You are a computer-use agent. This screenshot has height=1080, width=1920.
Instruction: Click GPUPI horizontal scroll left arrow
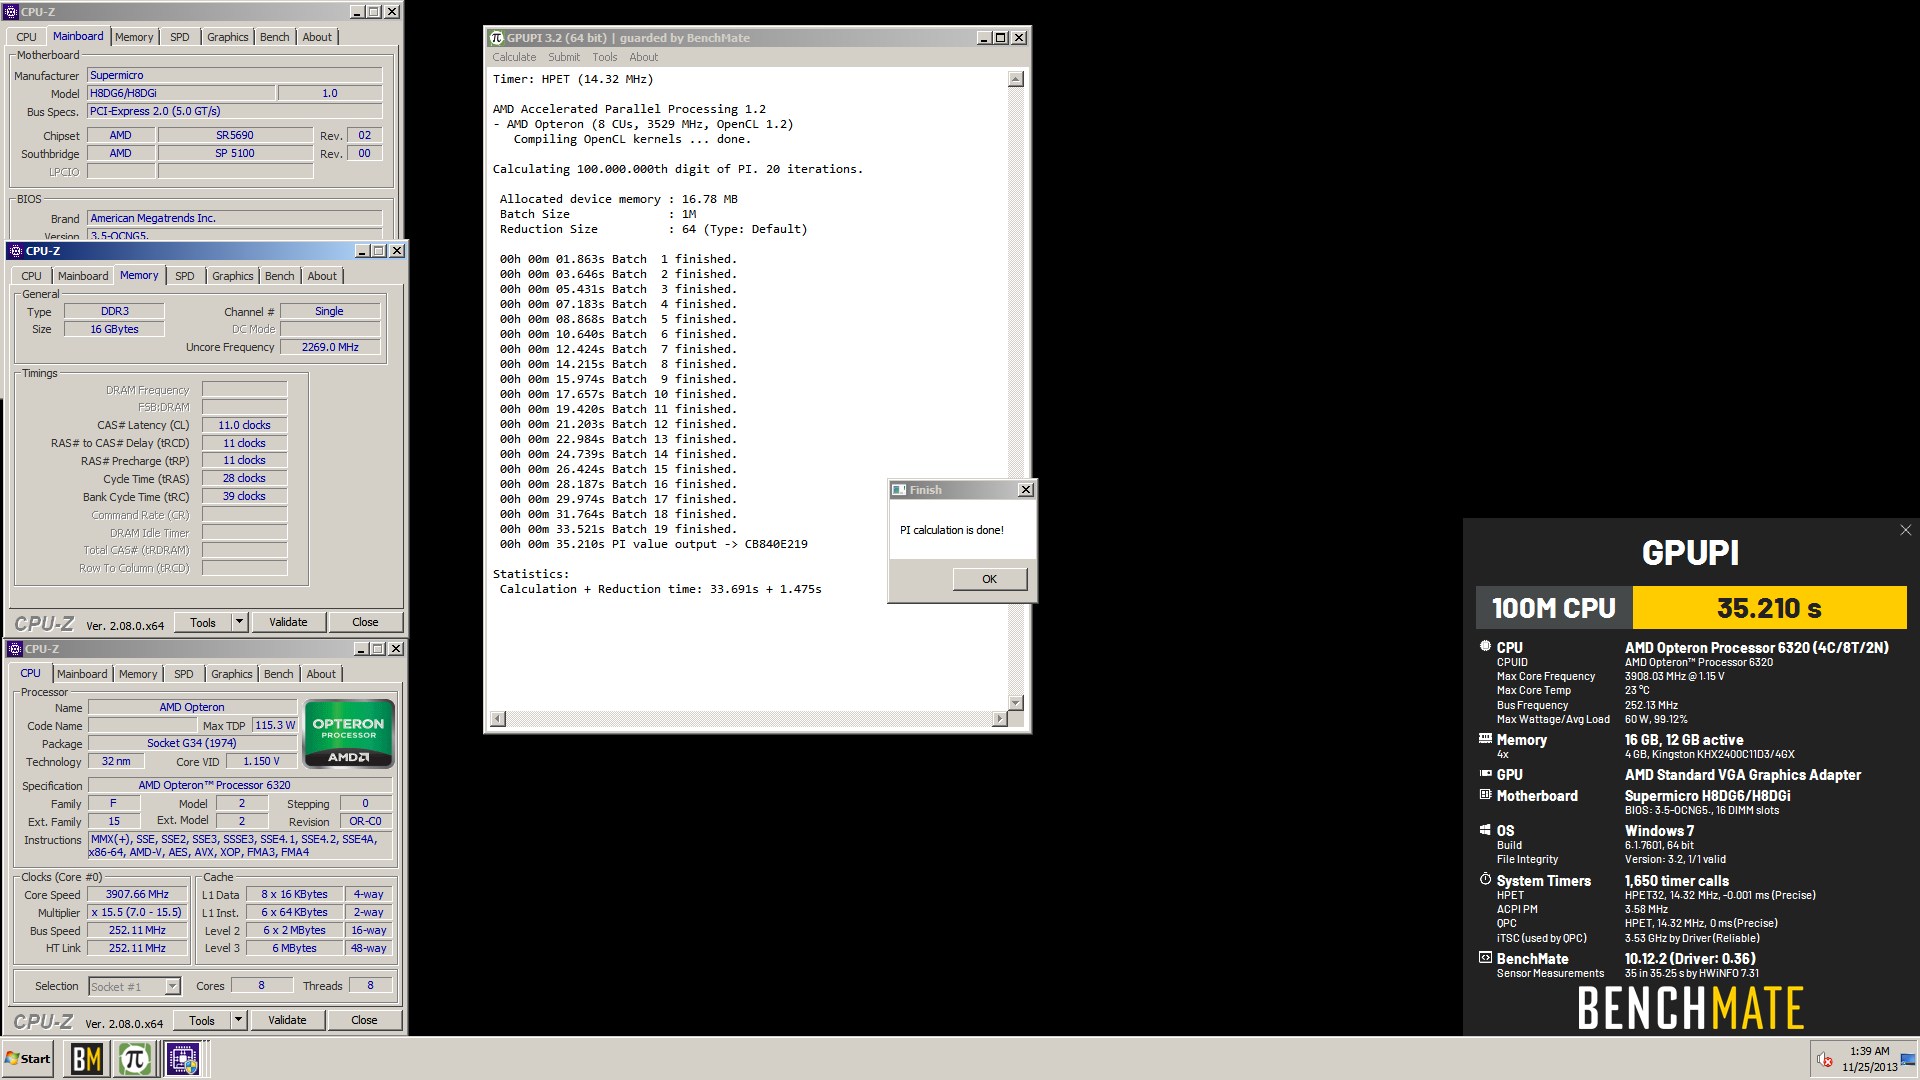pos(498,719)
